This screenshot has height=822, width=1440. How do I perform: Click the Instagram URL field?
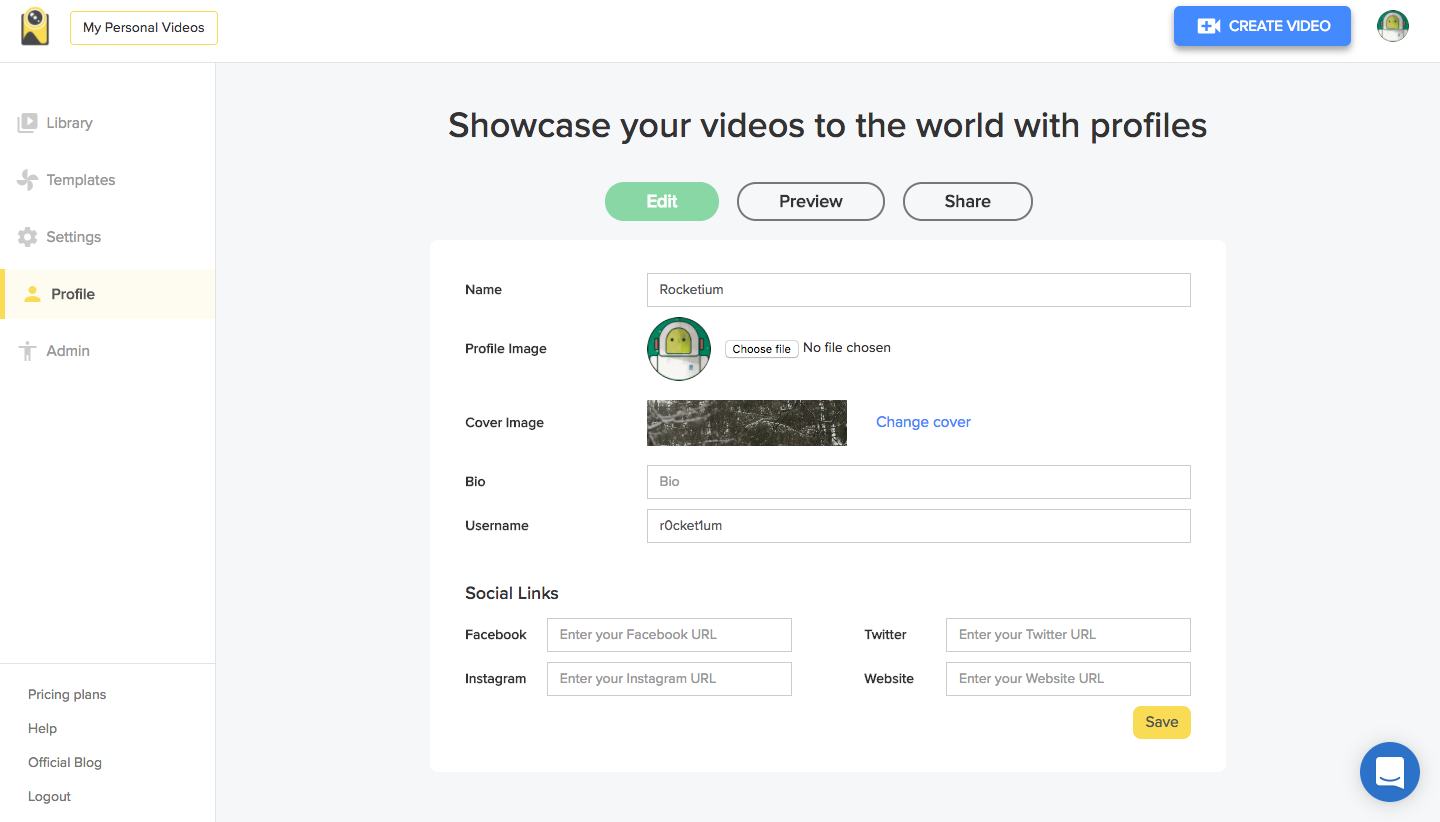pos(669,679)
